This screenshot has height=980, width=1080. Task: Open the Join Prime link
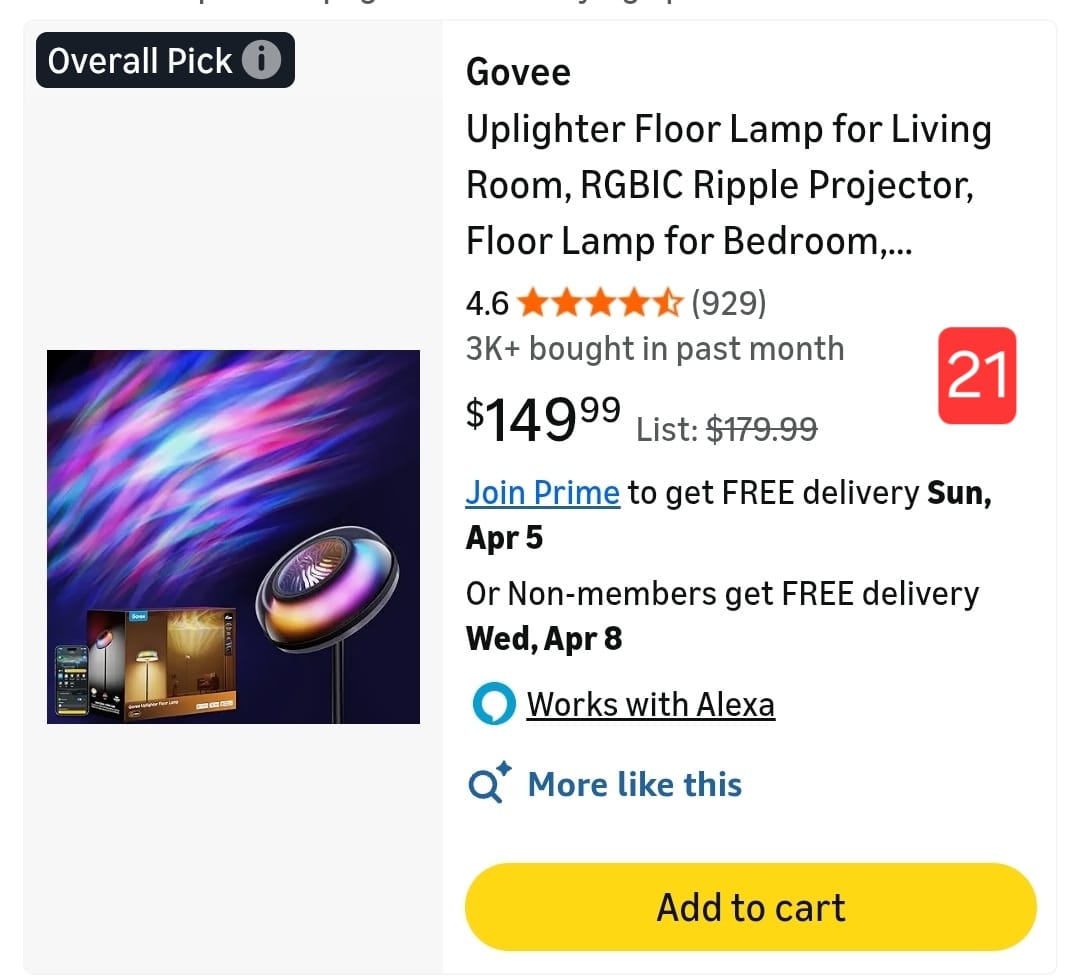pos(542,492)
